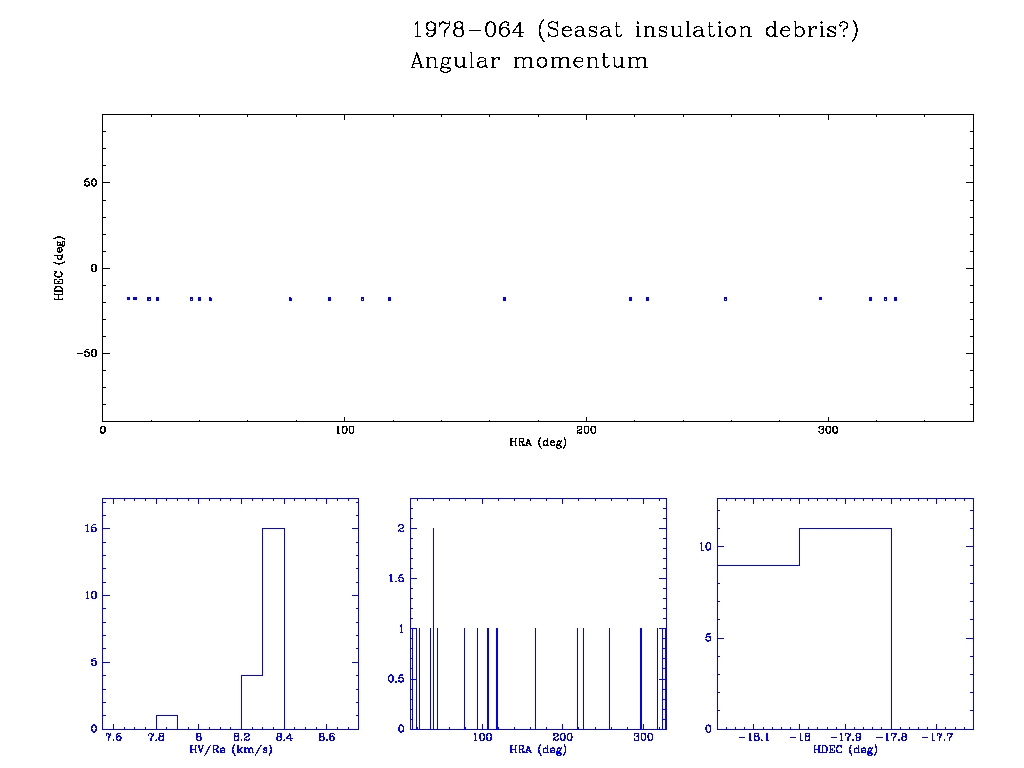
Task: Select the small HV/Re histogram bar near 7.8
Action: pyautogui.click(x=167, y=722)
